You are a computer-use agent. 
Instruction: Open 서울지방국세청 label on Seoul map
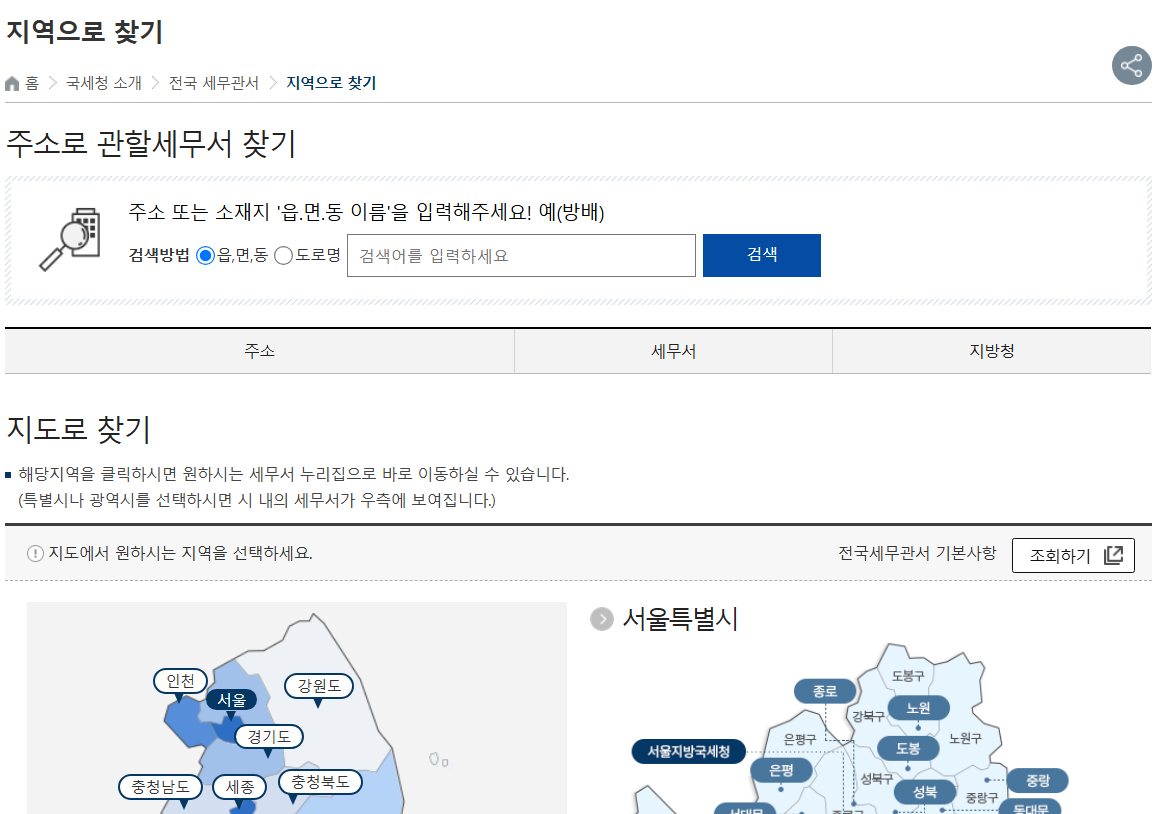point(688,751)
